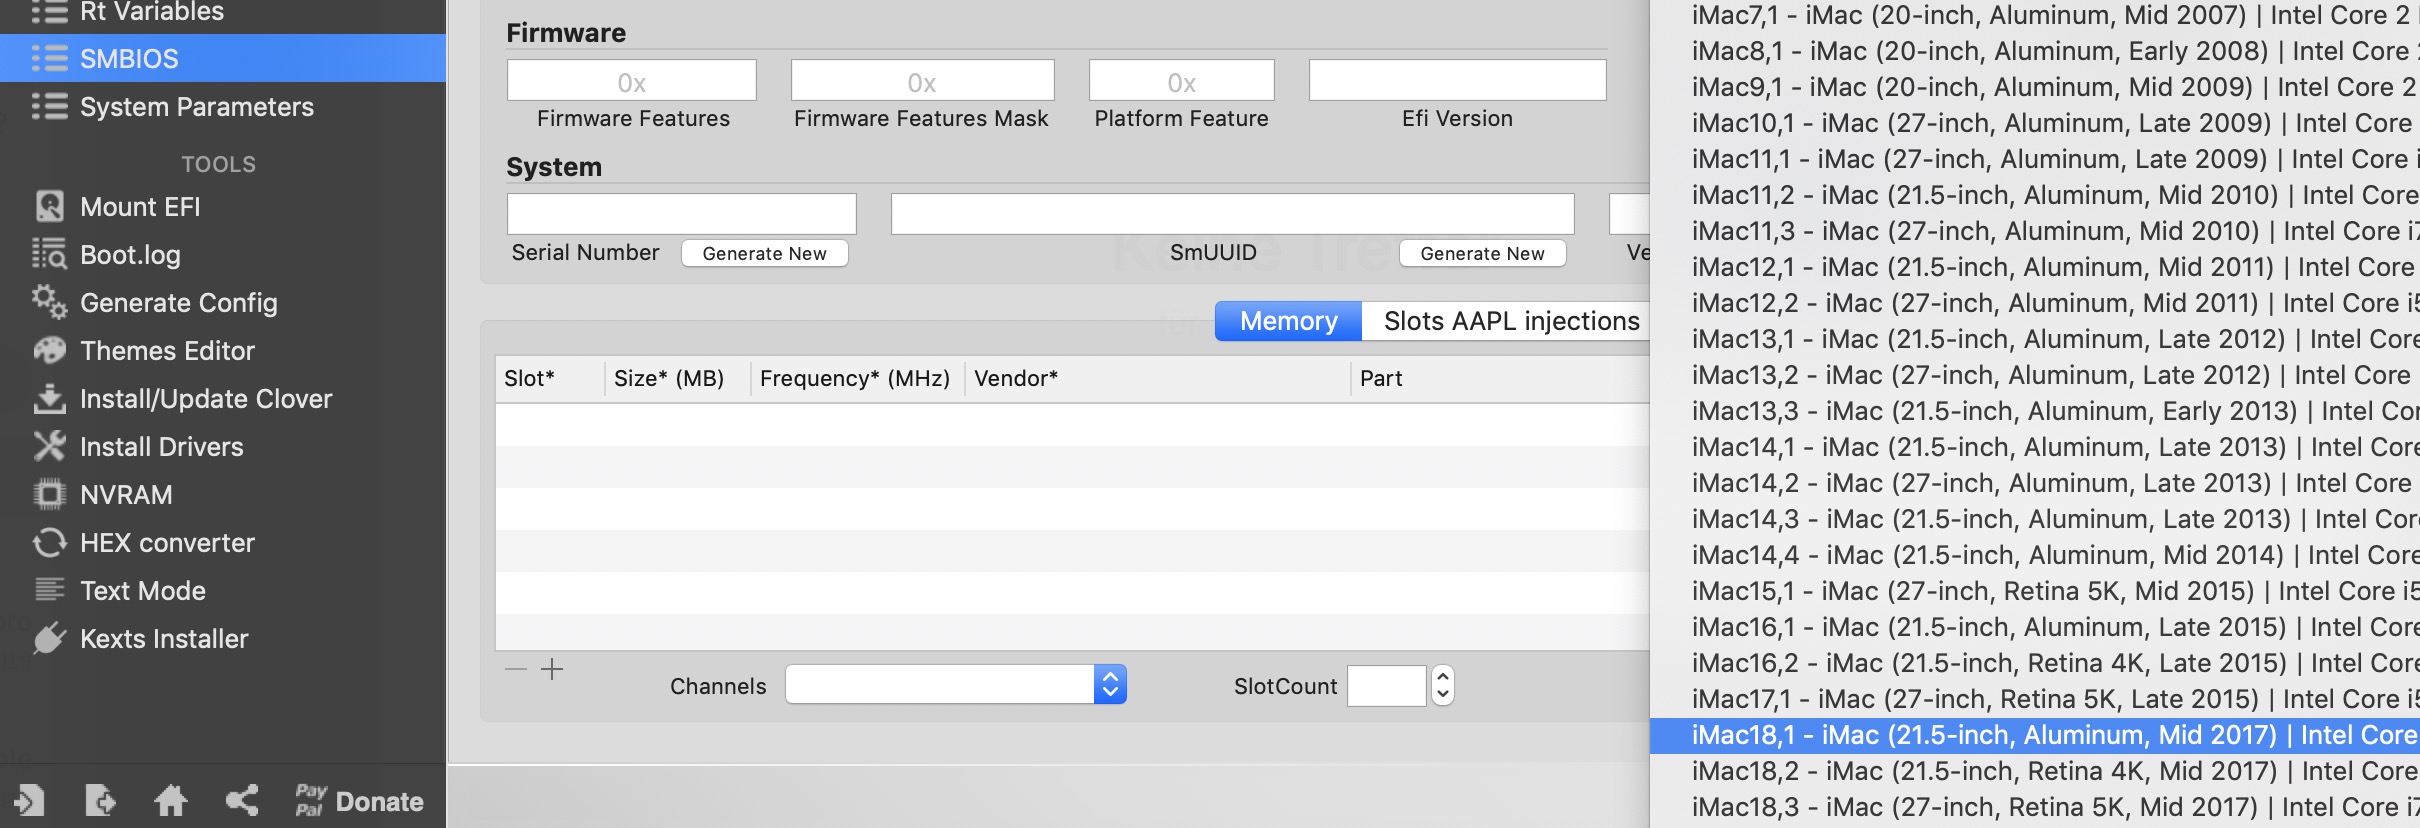This screenshot has width=2420, height=828.
Task: Select System Parameters in sidebar
Action: tap(196, 107)
